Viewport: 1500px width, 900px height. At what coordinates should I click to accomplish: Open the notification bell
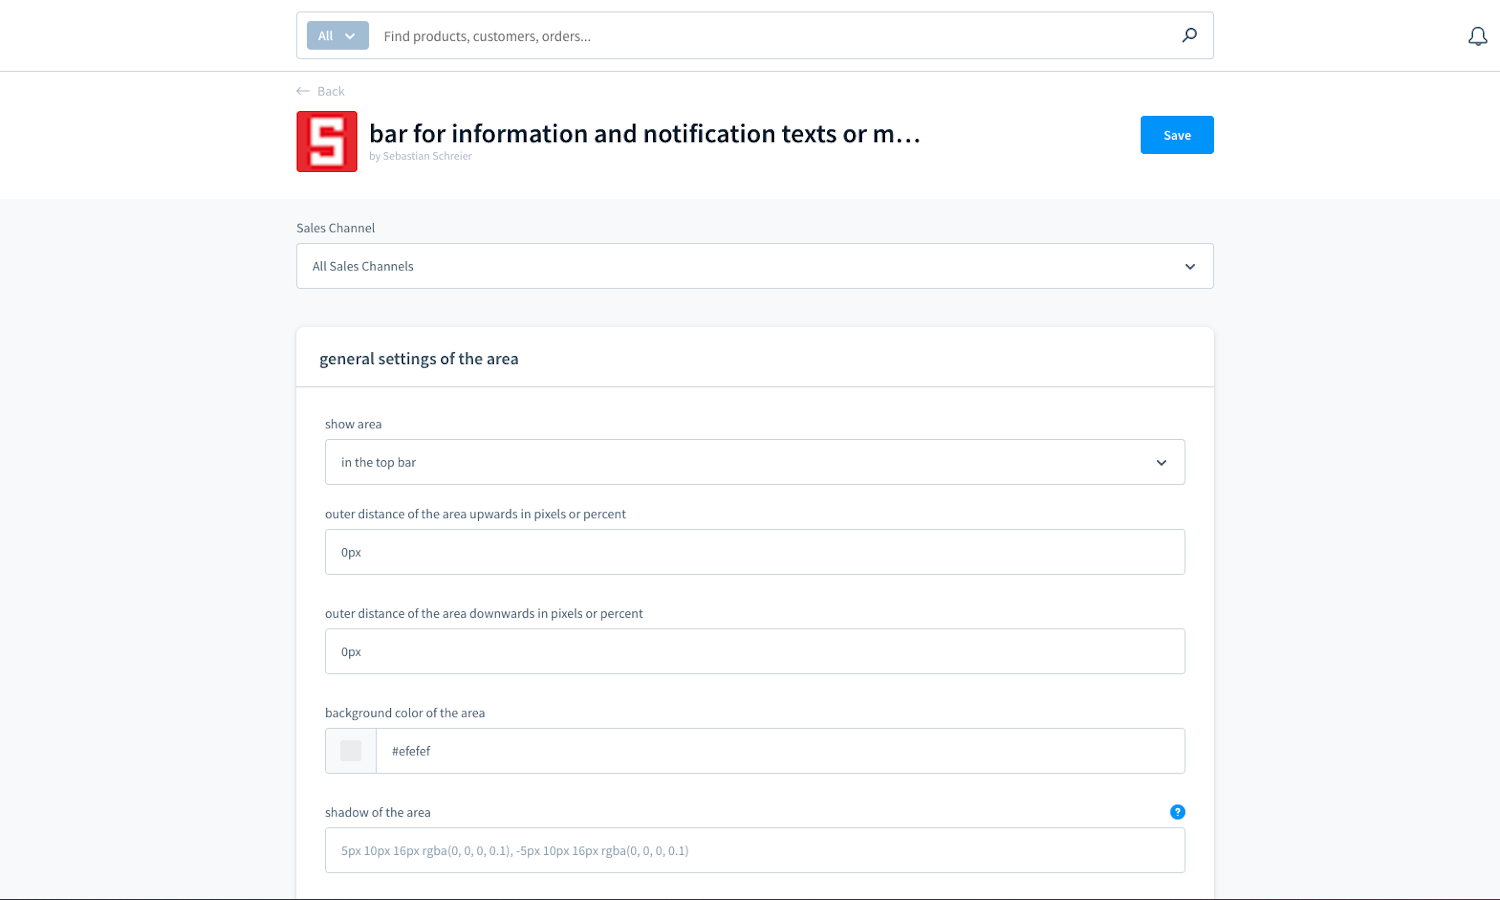(x=1477, y=35)
